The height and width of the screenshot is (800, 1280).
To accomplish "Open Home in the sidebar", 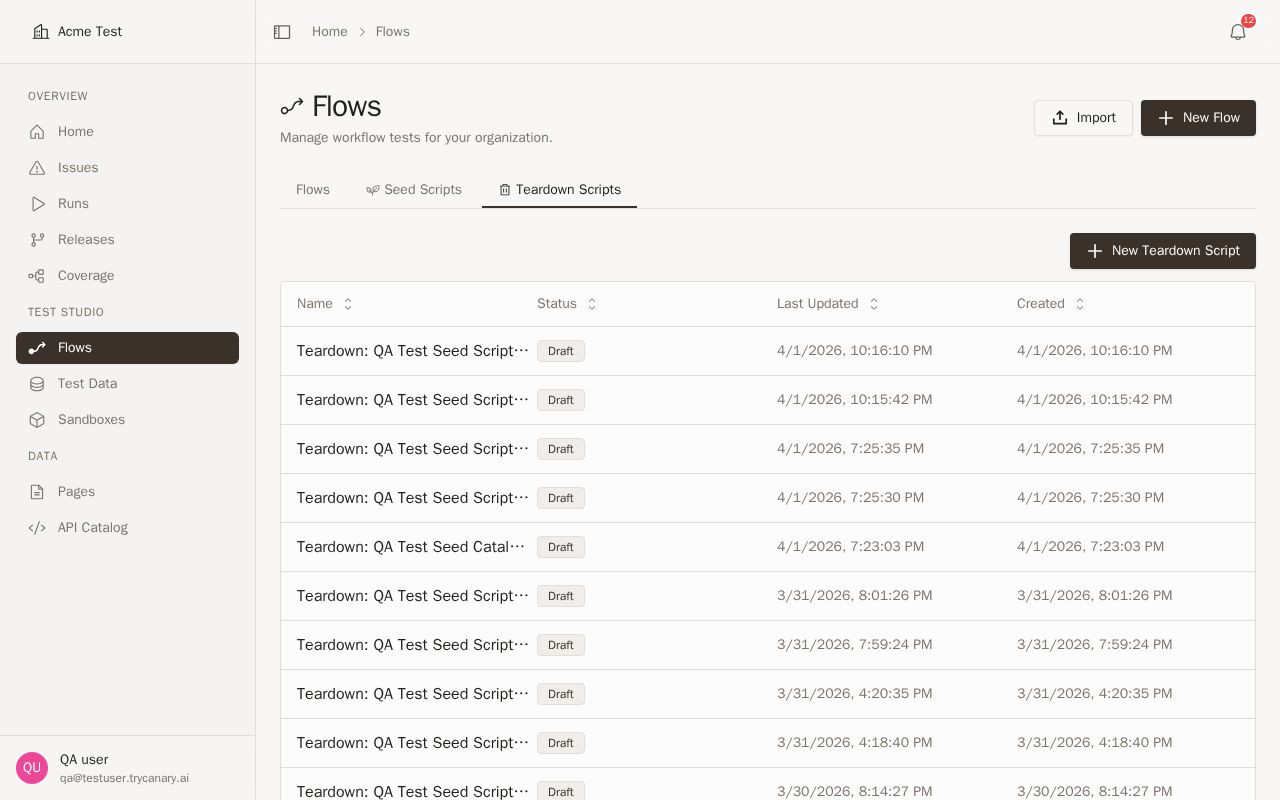I will [x=127, y=132].
